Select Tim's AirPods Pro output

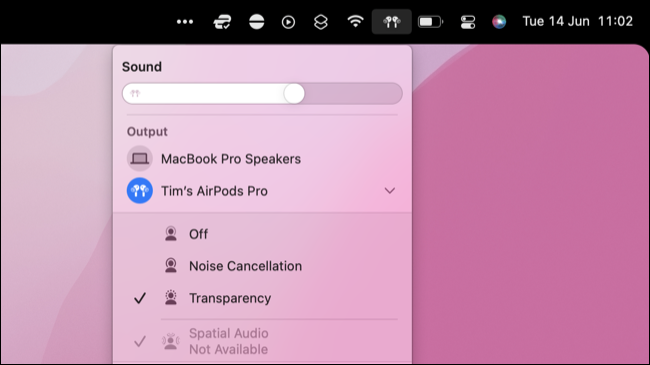coord(262,191)
